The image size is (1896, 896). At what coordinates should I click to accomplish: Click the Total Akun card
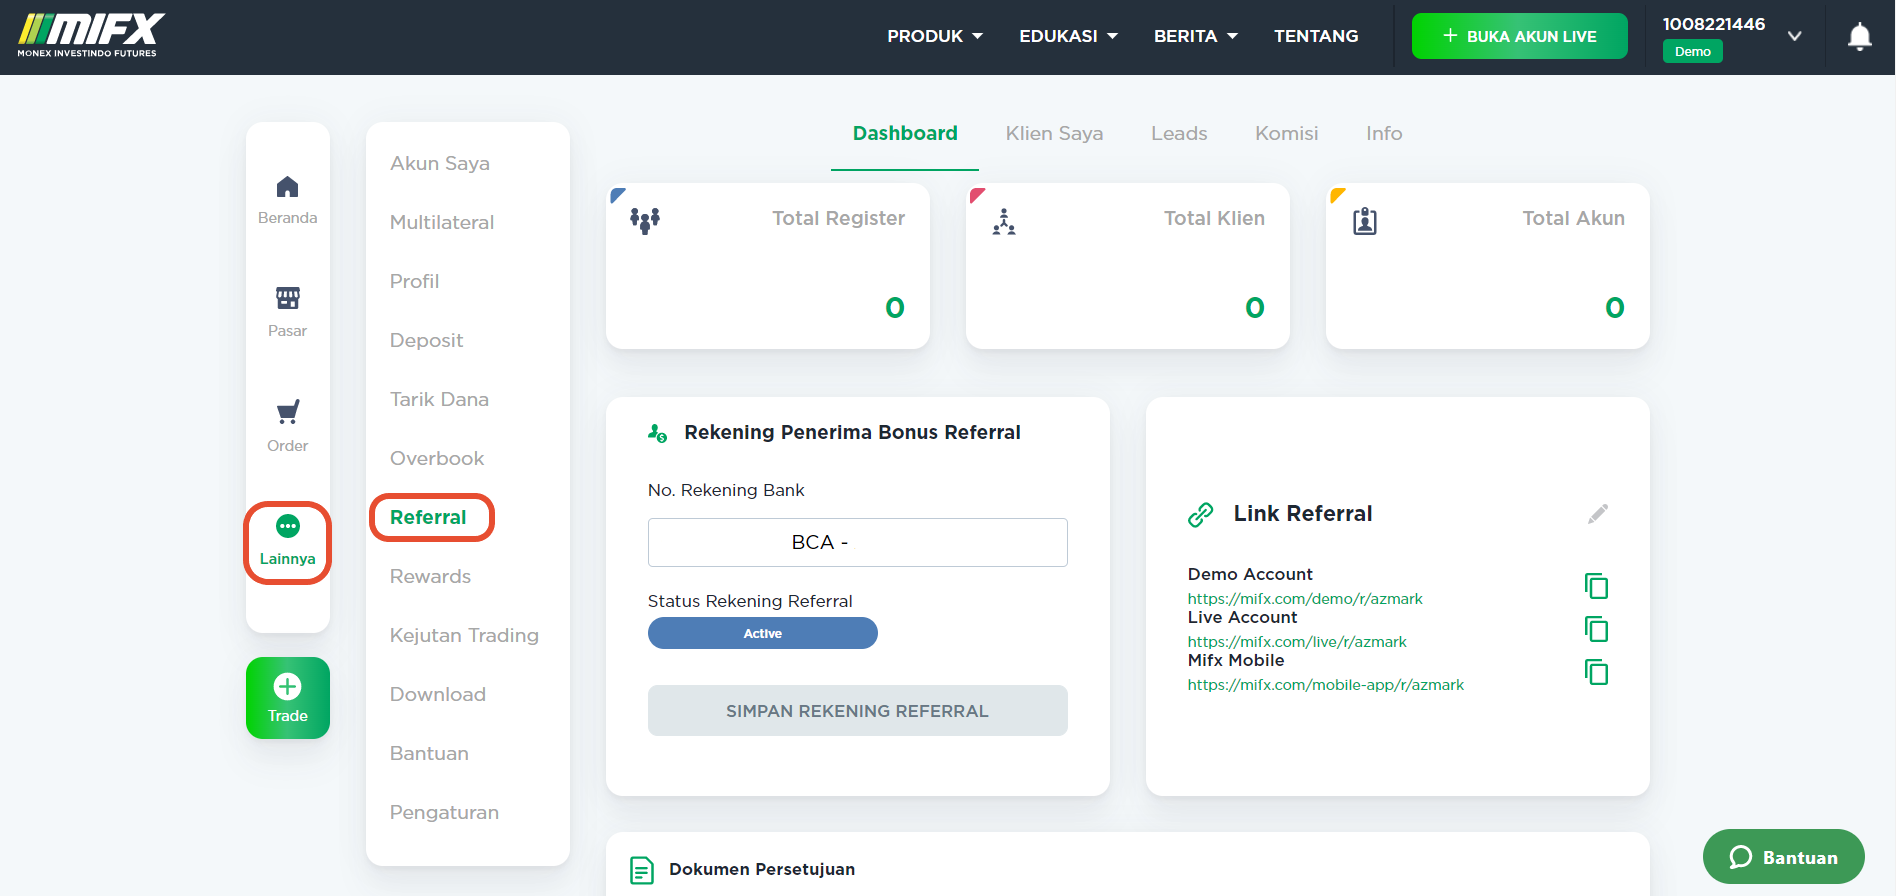click(1488, 266)
